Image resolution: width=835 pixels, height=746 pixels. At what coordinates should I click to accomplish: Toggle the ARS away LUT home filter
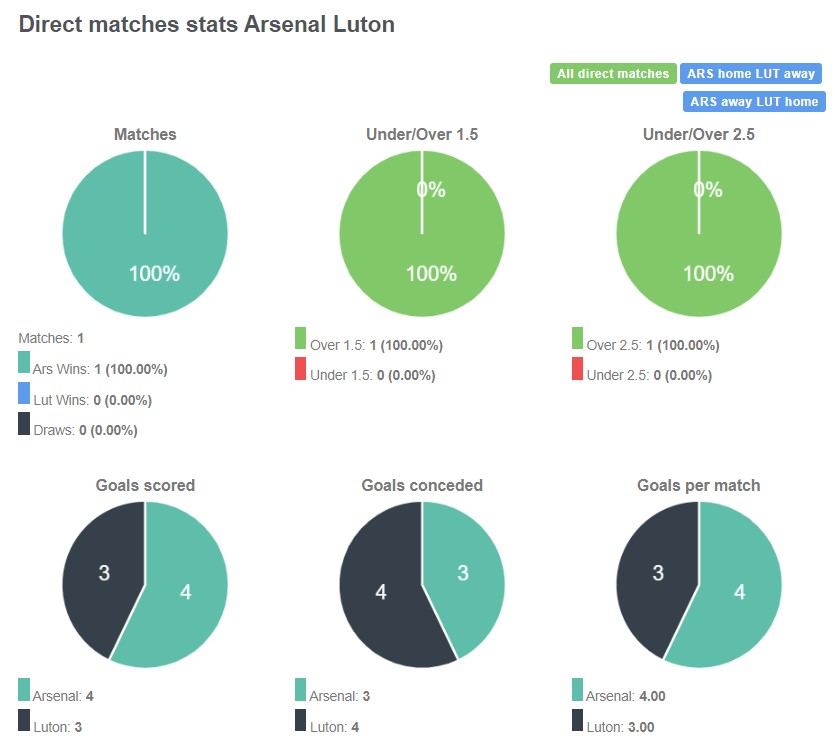click(x=753, y=101)
